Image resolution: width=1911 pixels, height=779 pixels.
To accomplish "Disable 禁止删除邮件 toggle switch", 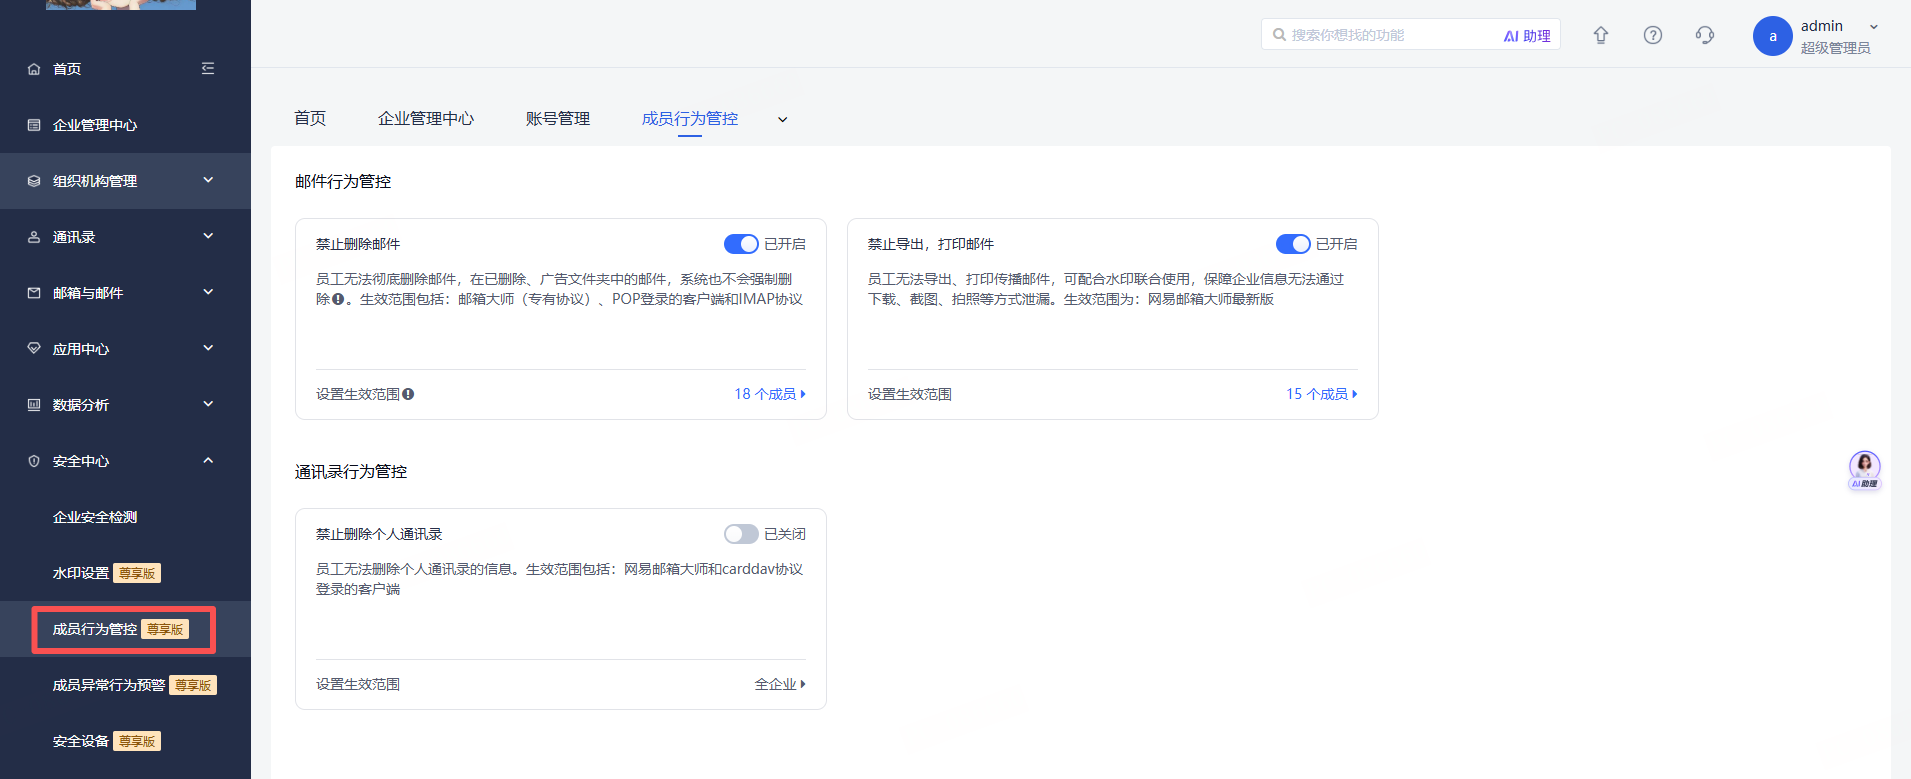I will click(741, 244).
